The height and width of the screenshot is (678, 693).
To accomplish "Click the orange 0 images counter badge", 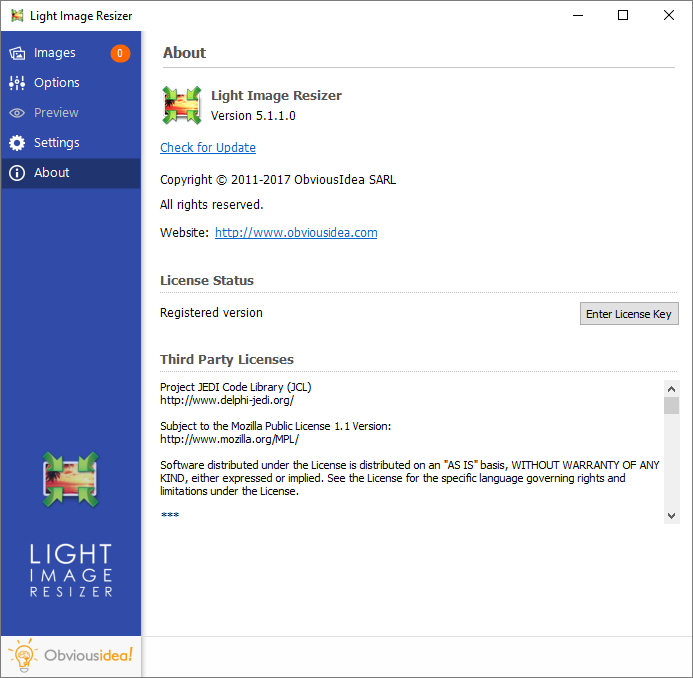I will [120, 53].
